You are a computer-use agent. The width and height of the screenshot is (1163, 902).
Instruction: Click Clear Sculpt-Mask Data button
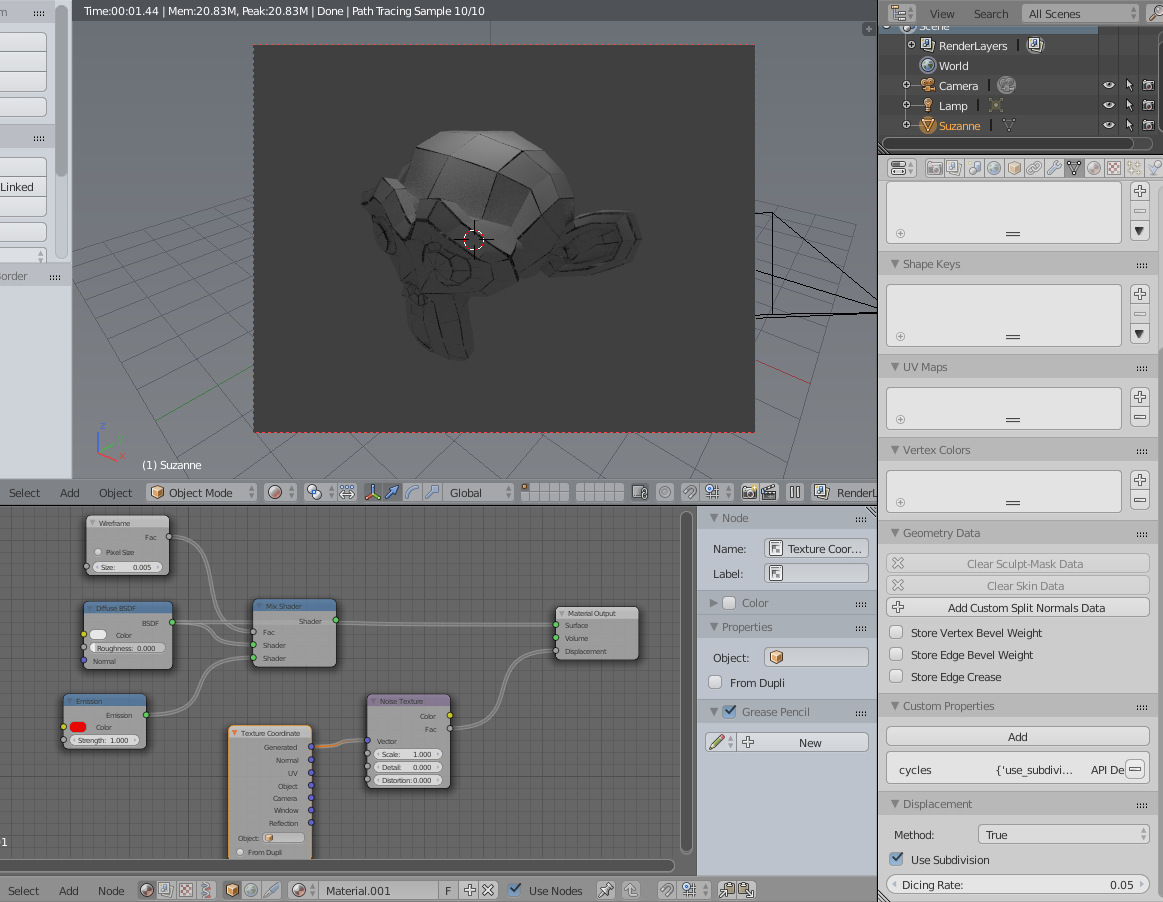[1018, 564]
